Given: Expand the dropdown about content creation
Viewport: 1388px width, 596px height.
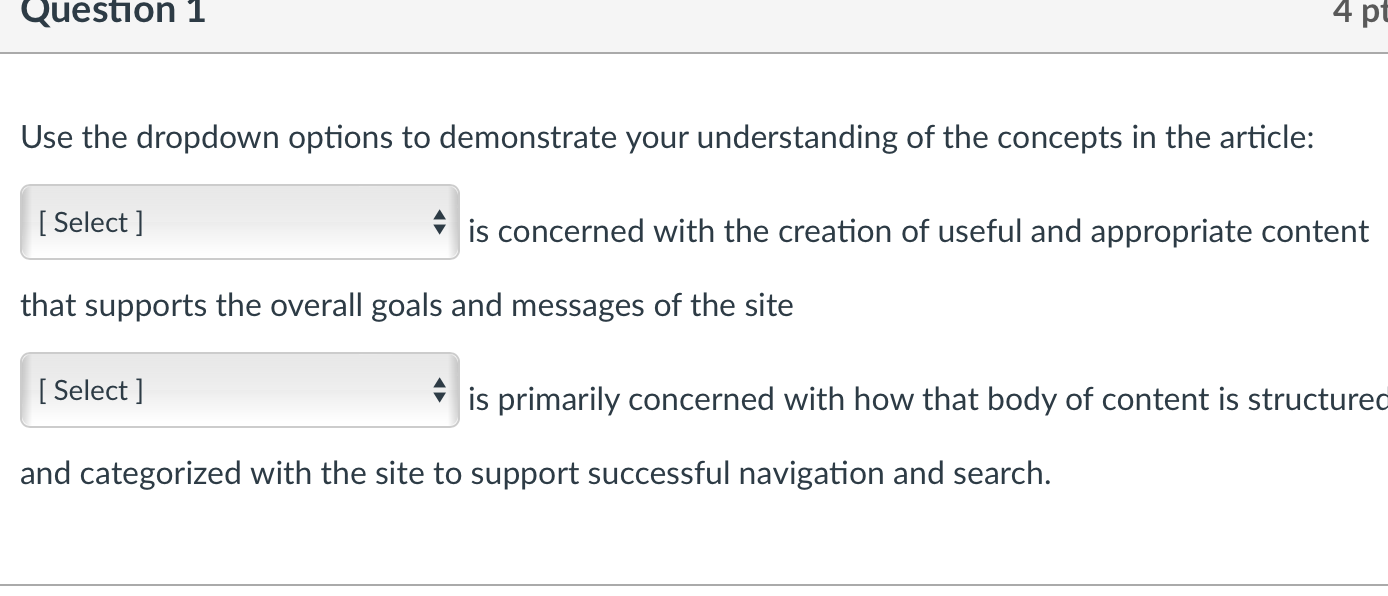Looking at the screenshot, I should click(x=240, y=222).
